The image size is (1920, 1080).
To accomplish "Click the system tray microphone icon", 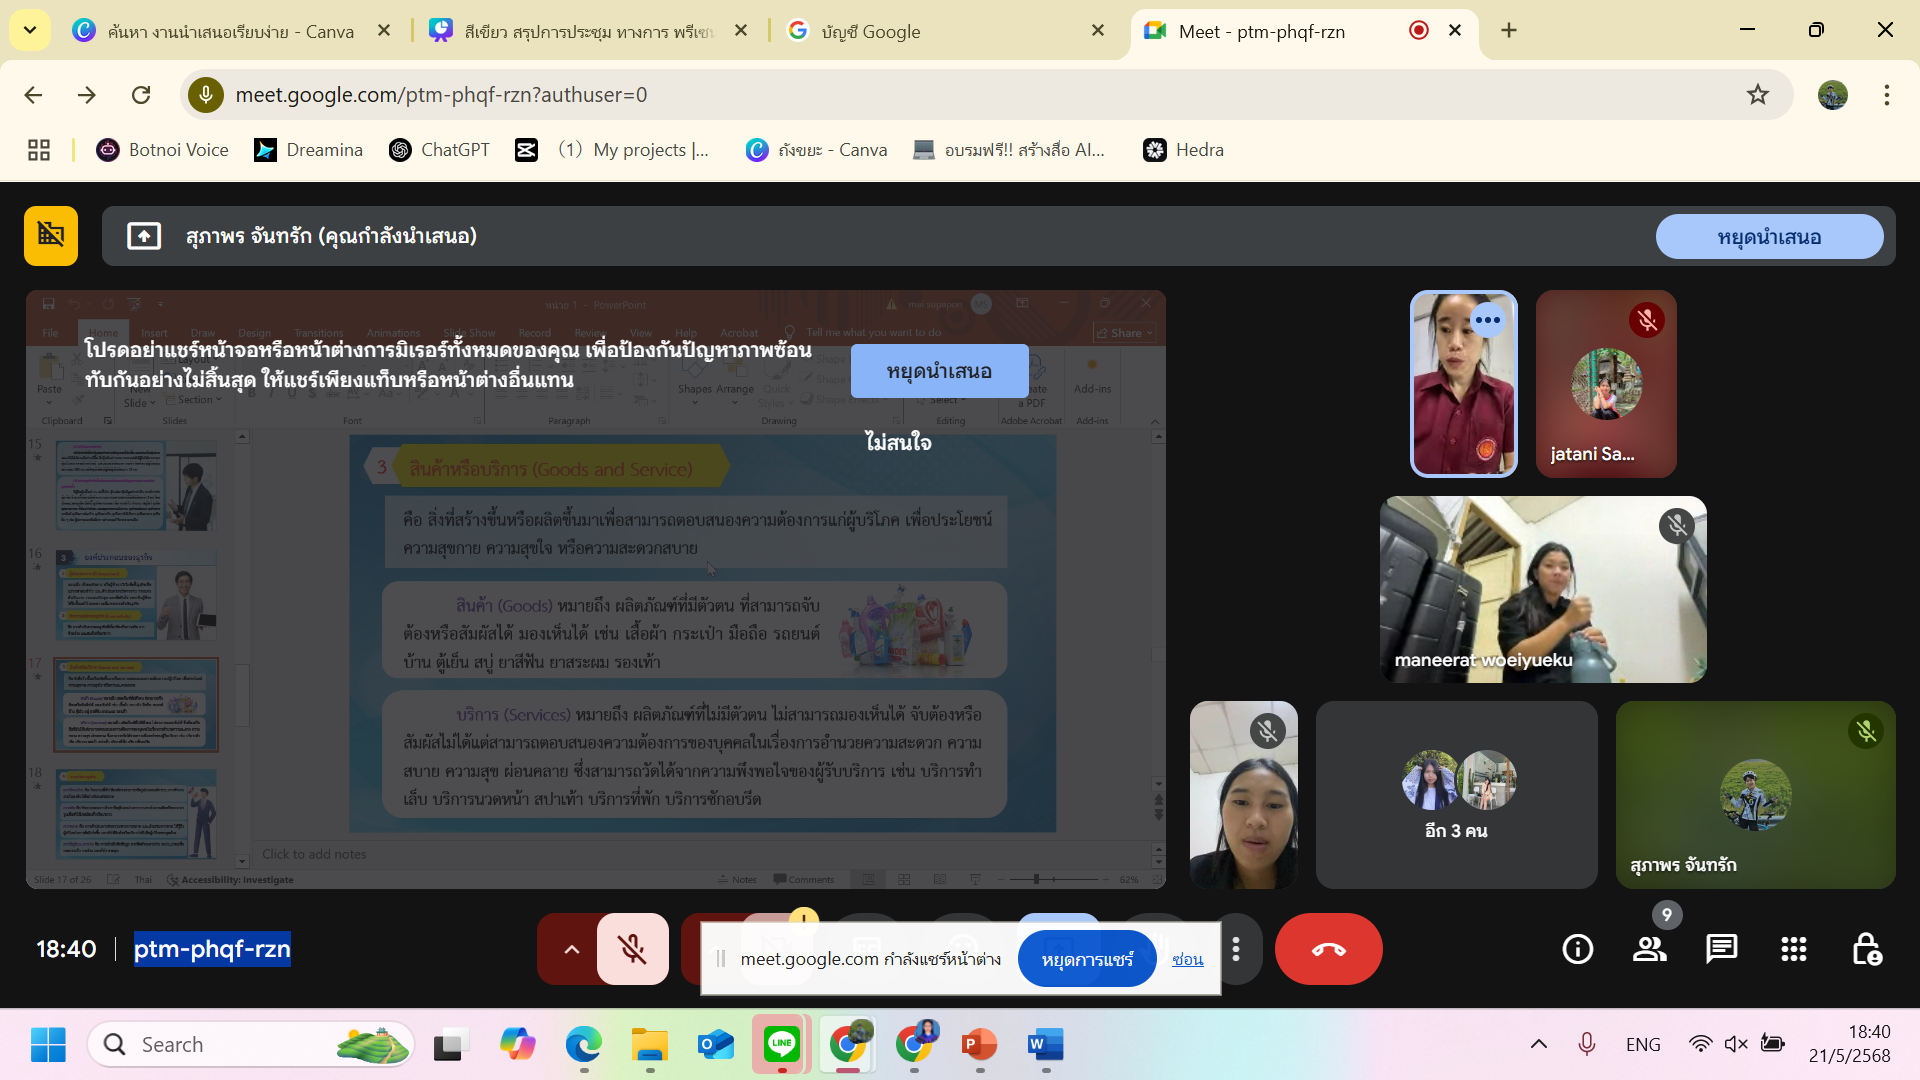I will point(1587,1045).
